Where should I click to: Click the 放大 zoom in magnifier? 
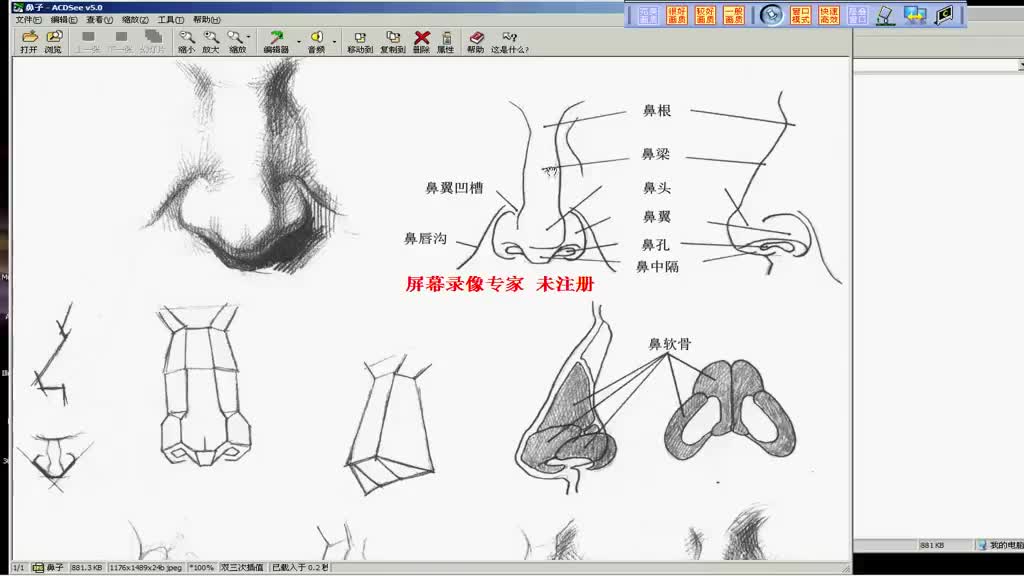tap(210, 41)
